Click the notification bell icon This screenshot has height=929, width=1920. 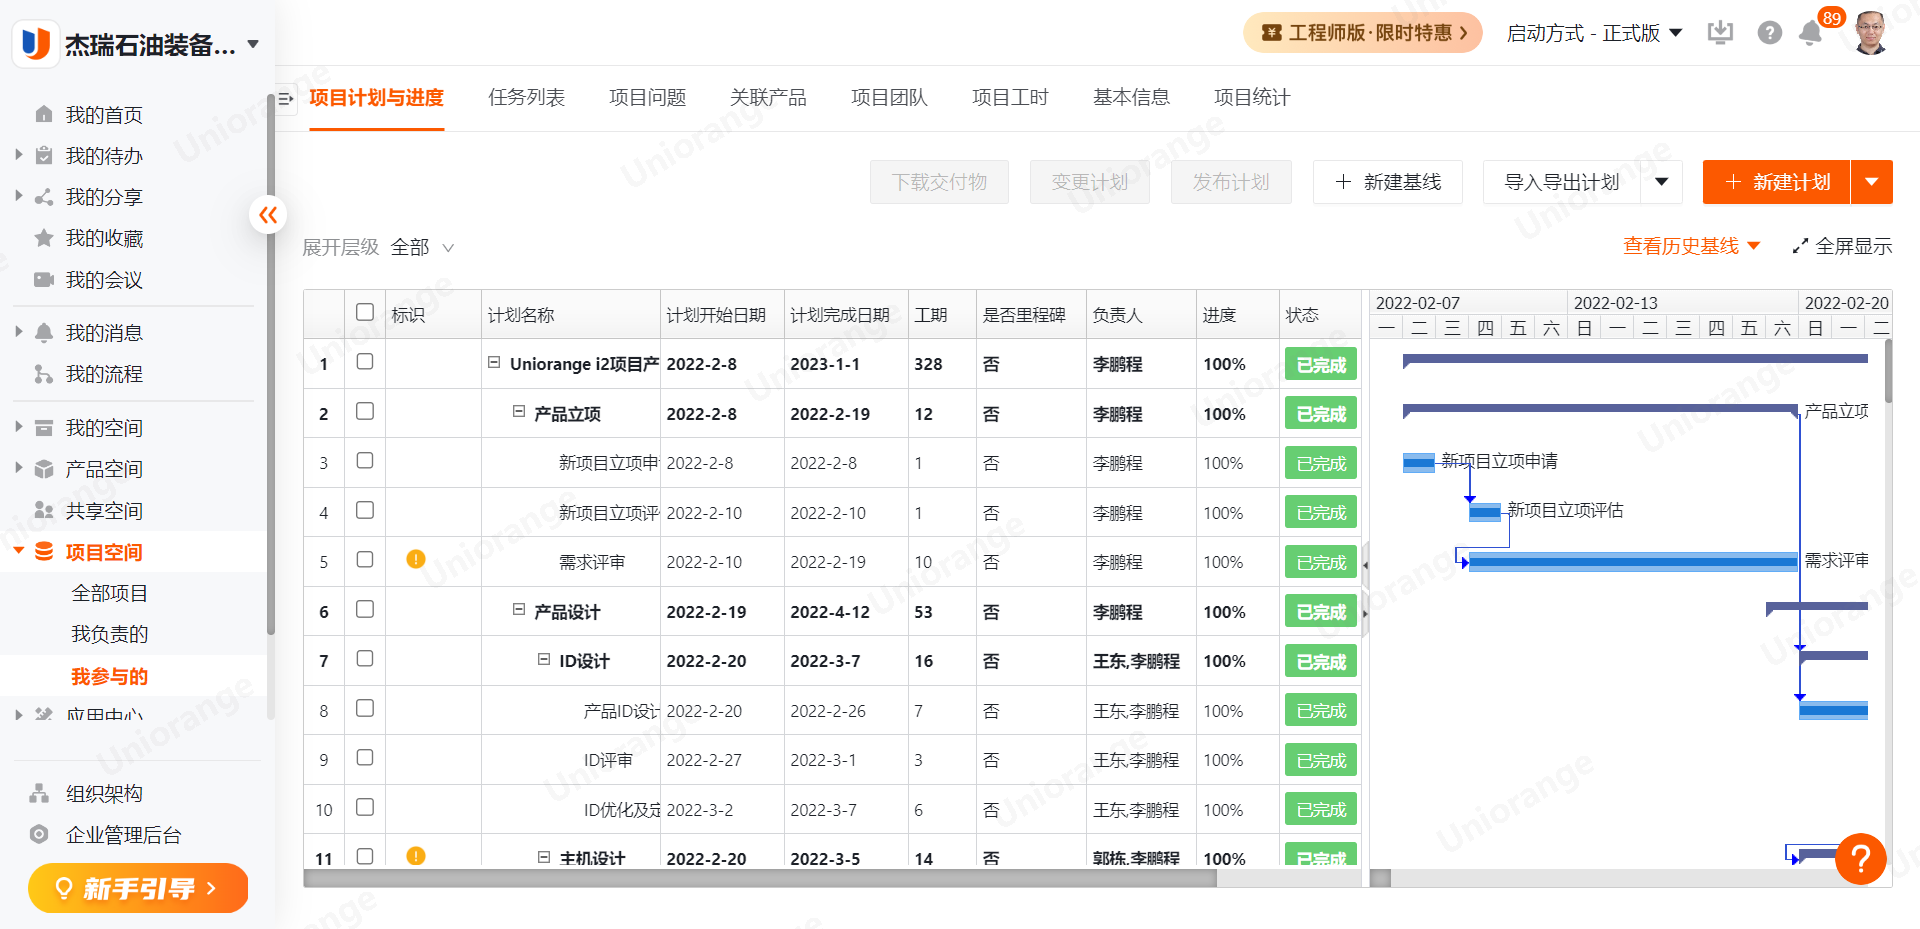click(x=1810, y=33)
